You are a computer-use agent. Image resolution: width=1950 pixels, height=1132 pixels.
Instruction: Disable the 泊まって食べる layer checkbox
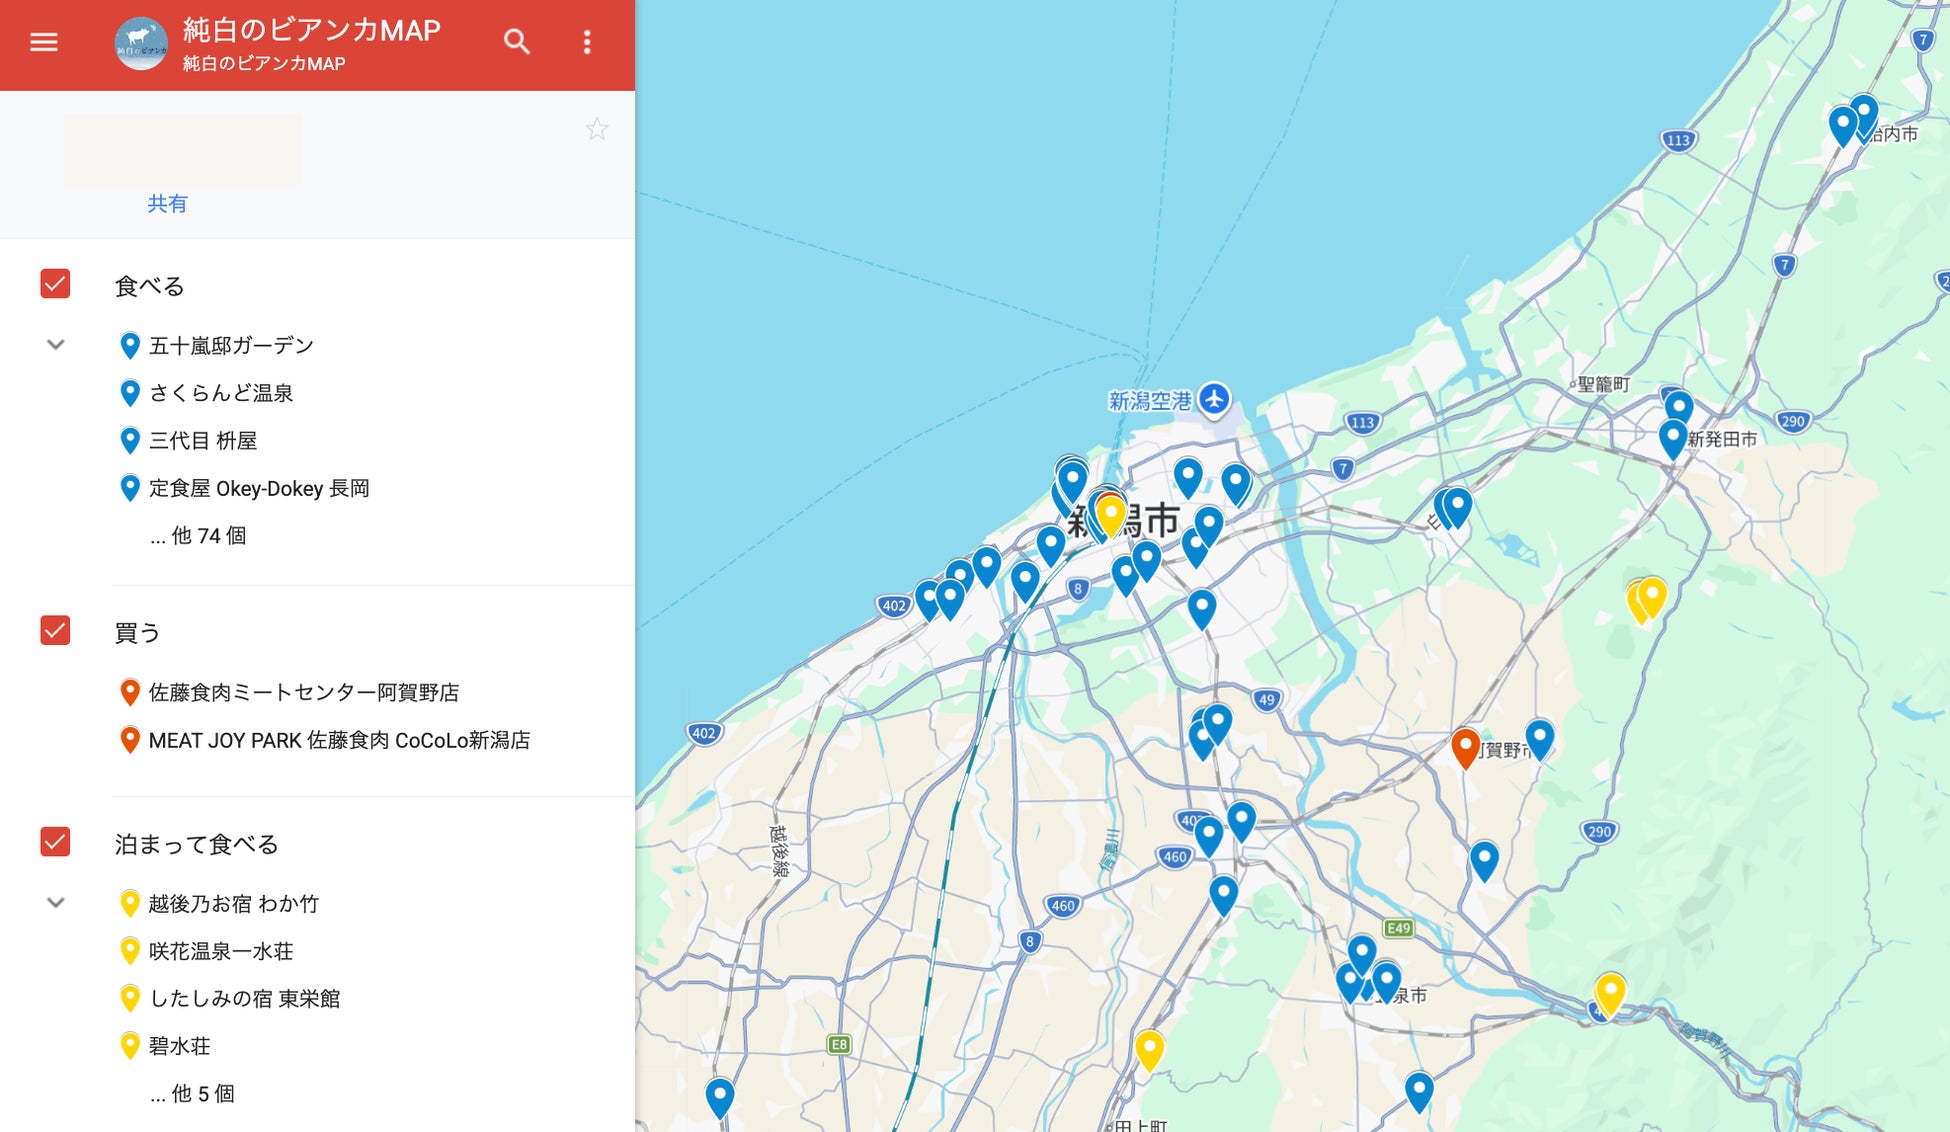[55, 842]
